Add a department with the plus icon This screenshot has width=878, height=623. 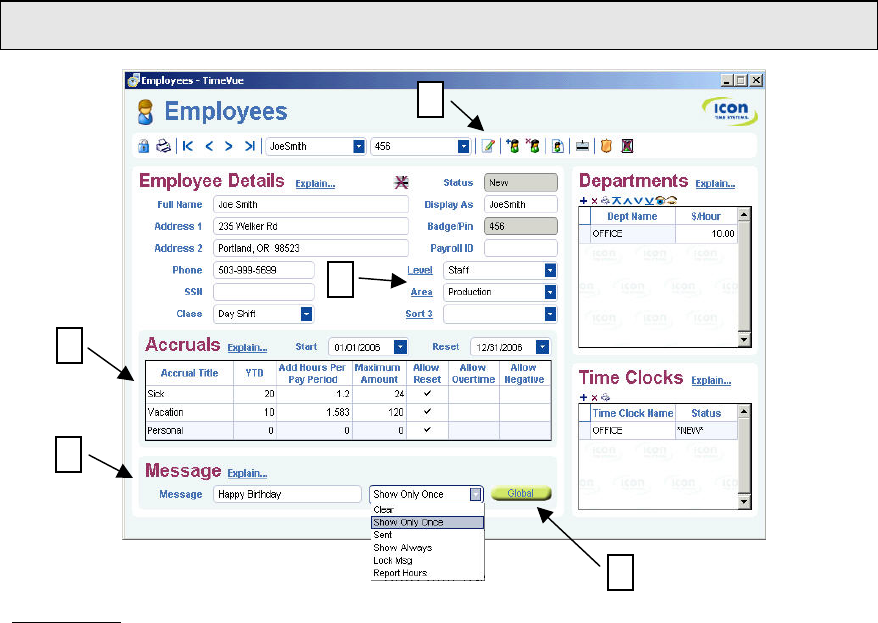[x=583, y=200]
